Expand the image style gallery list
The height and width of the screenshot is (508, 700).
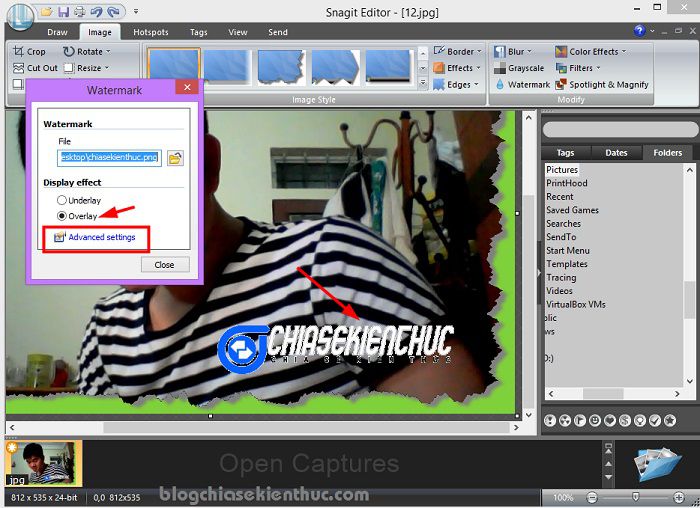[422, 83]
